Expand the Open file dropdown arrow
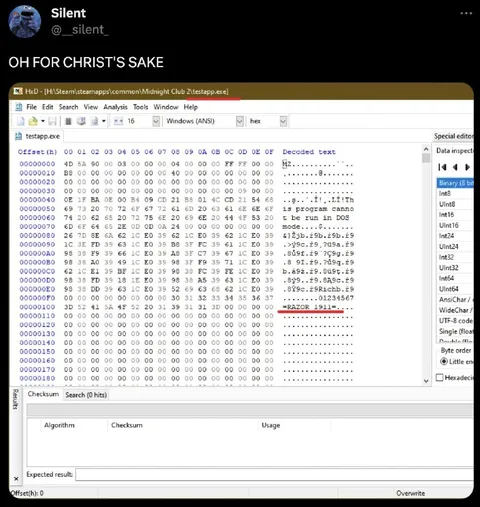Viewport: 480px width, 507px height. tap(43, 121)
